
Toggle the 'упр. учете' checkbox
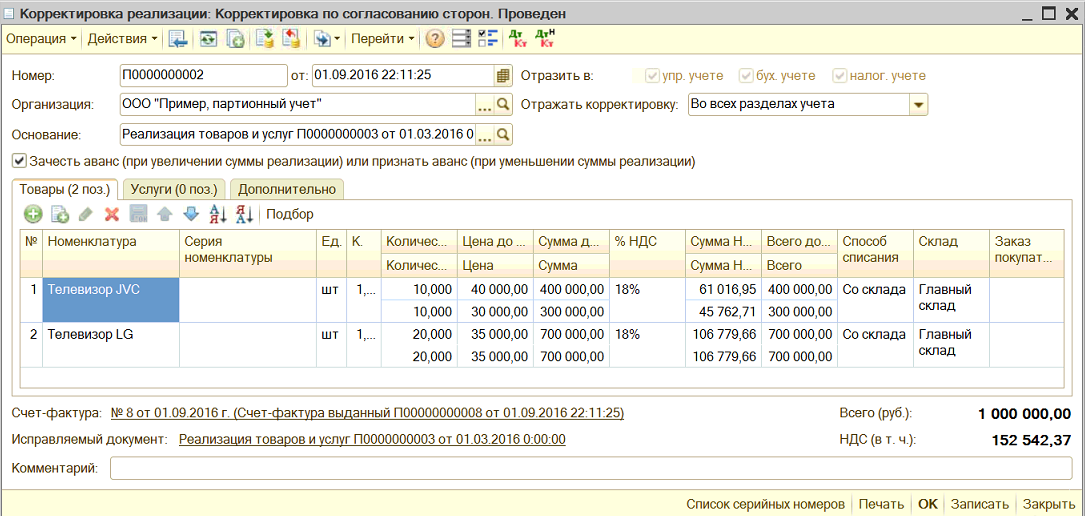point(653,76)
